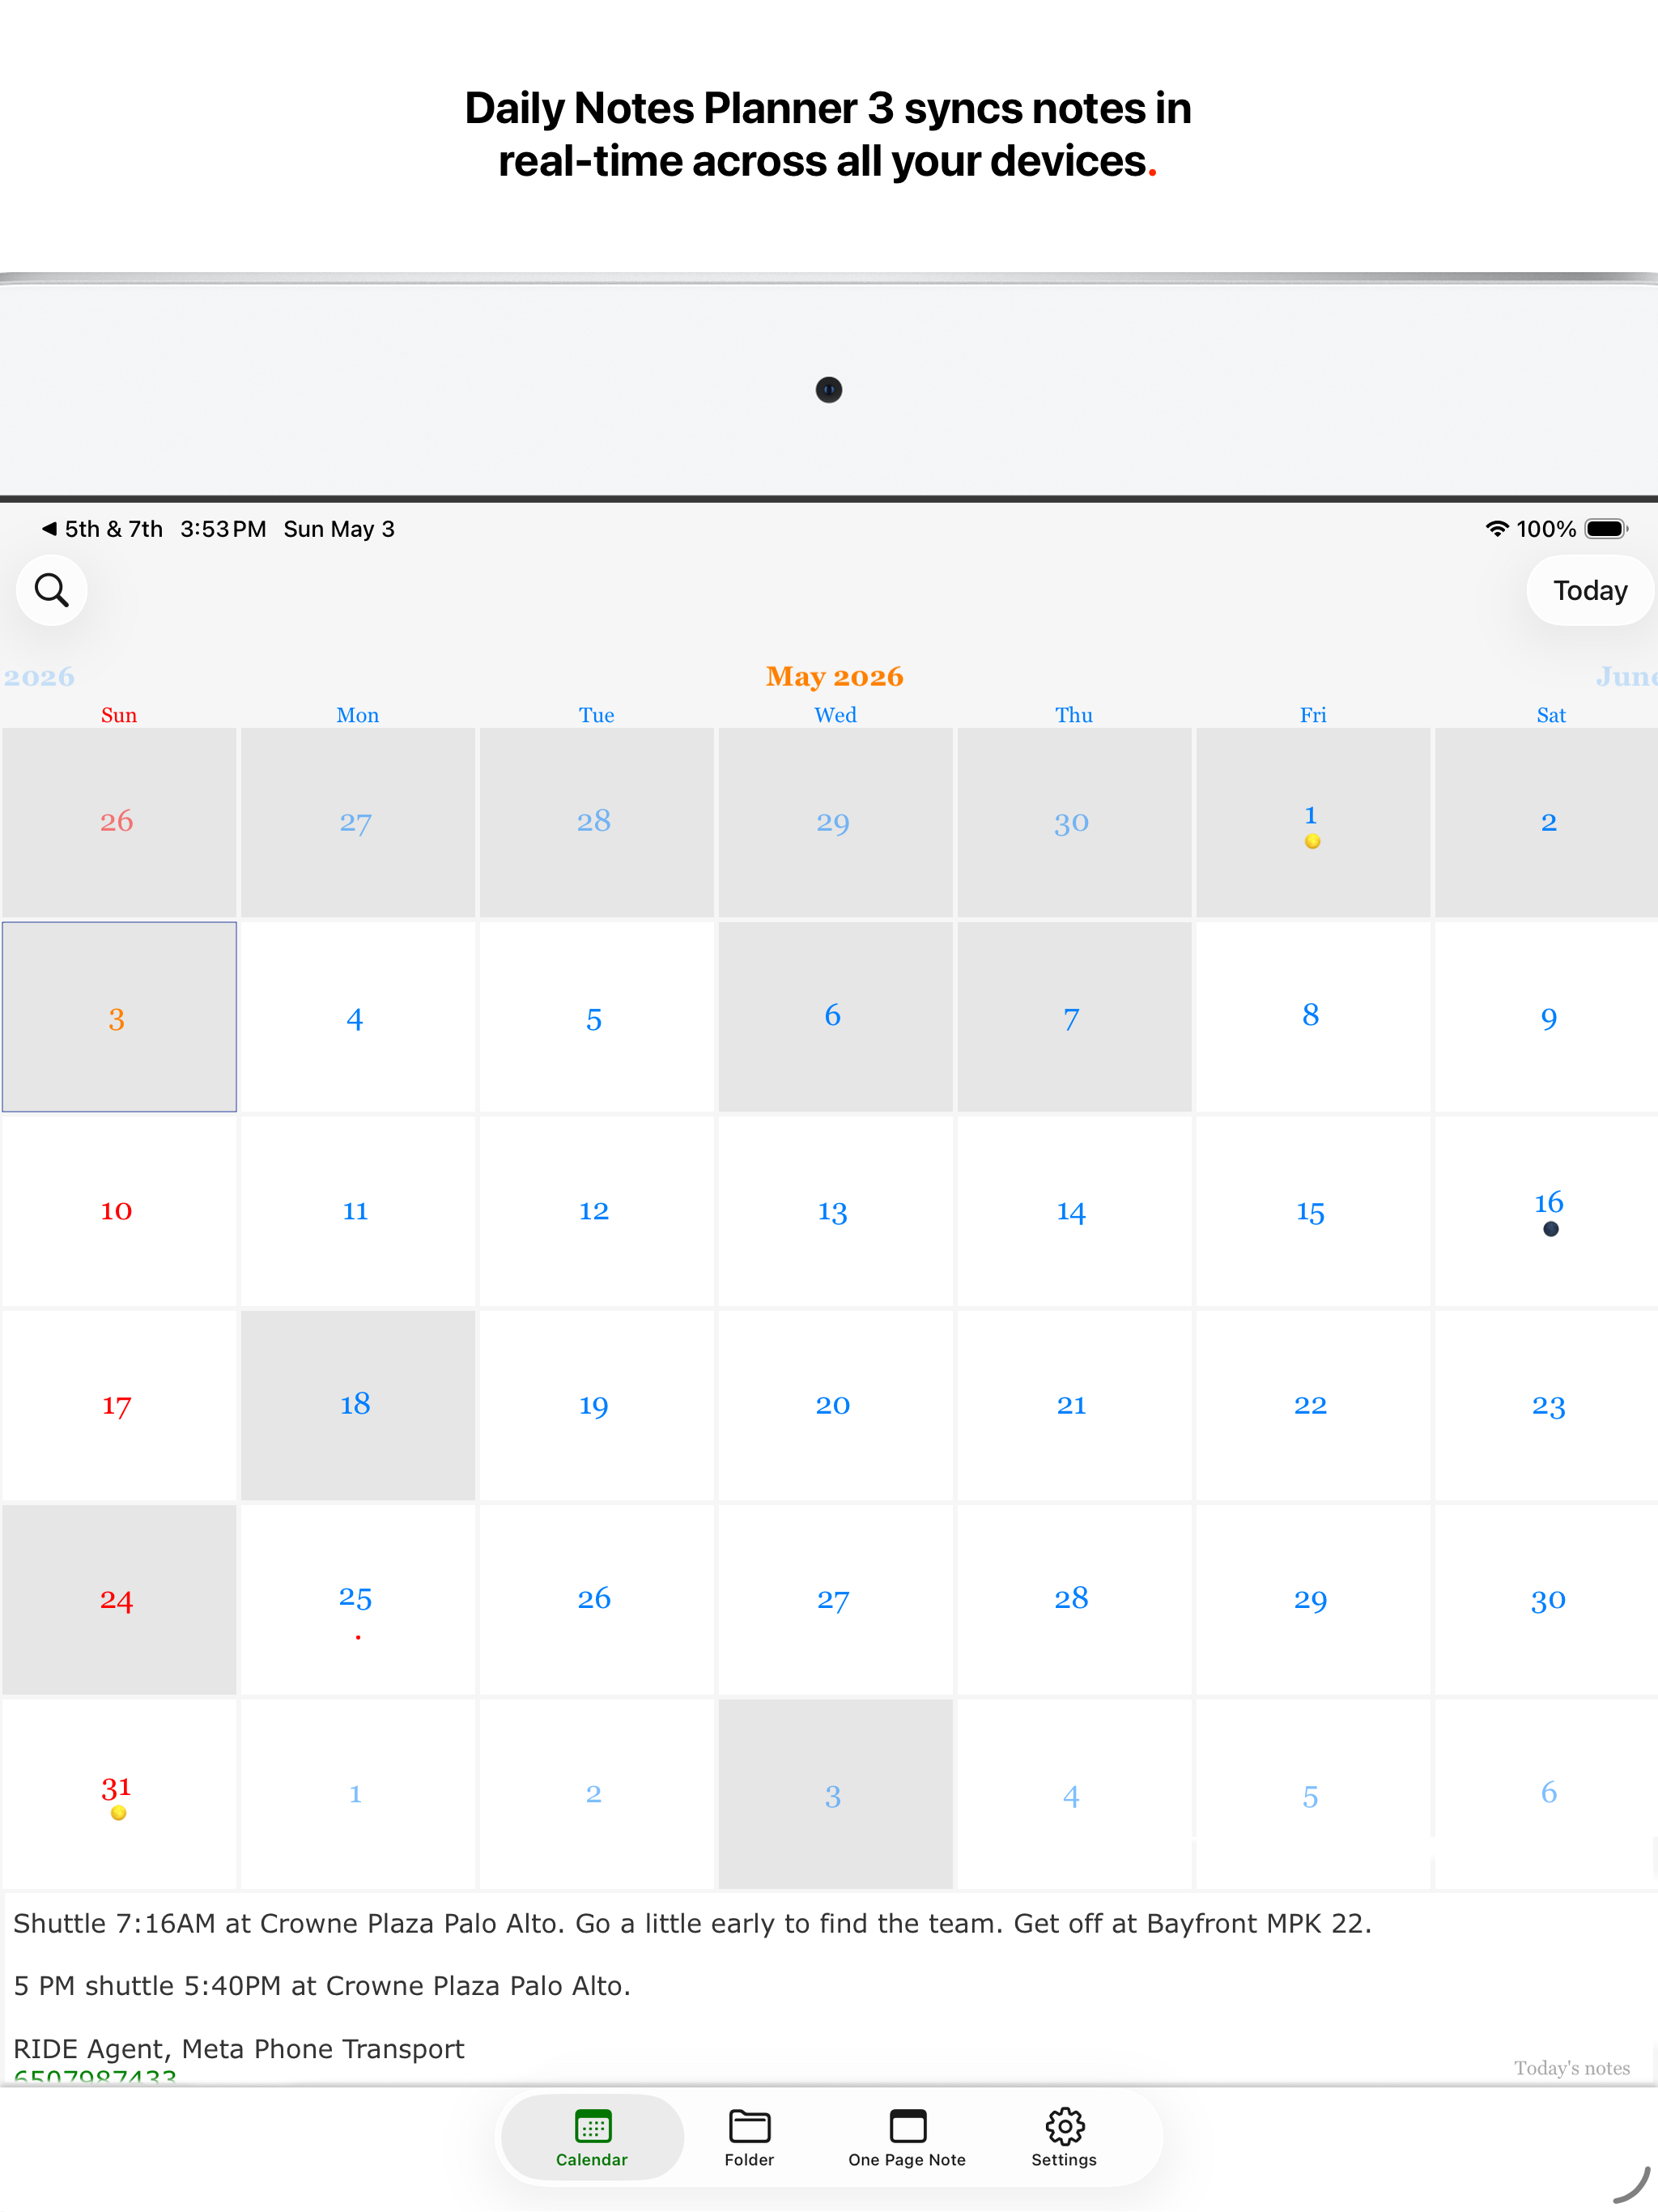Open the One Page Note tab

(x=907, y=2137)
